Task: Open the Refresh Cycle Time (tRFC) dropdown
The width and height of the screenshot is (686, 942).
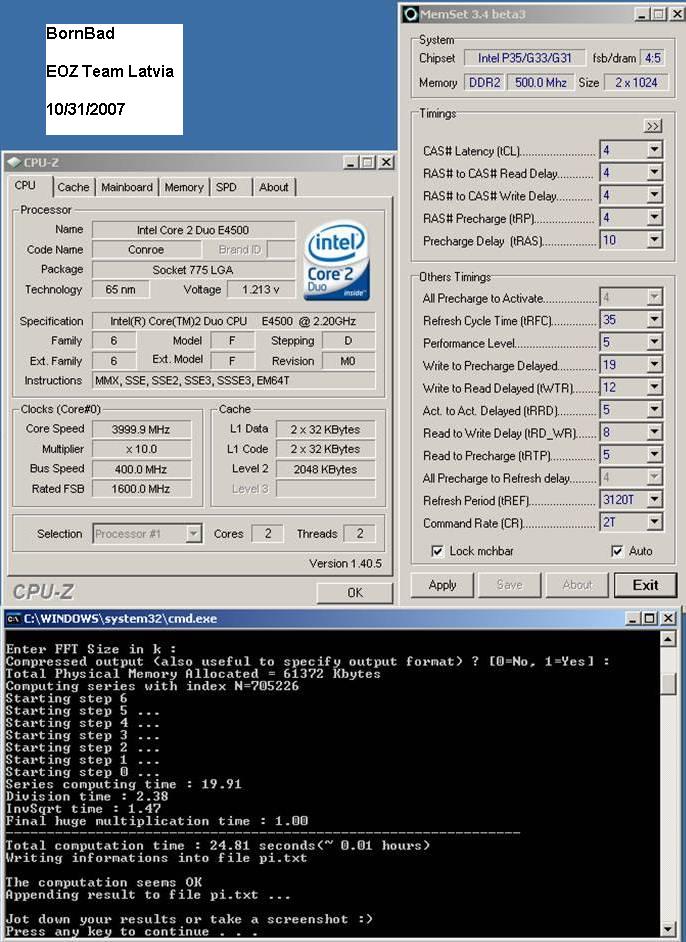Action: (655, 320)
